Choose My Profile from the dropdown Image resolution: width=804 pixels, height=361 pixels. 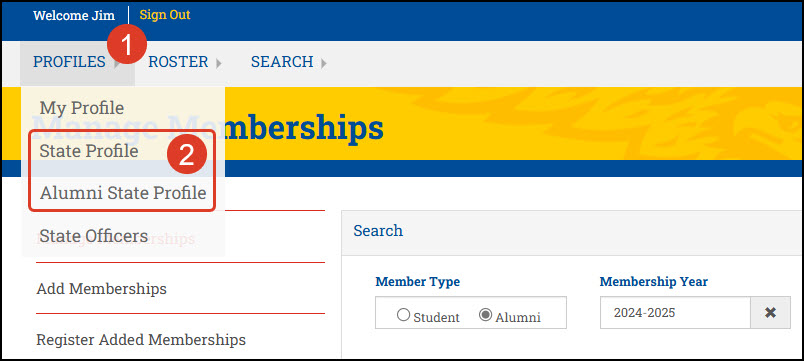(x=82, y=108)
